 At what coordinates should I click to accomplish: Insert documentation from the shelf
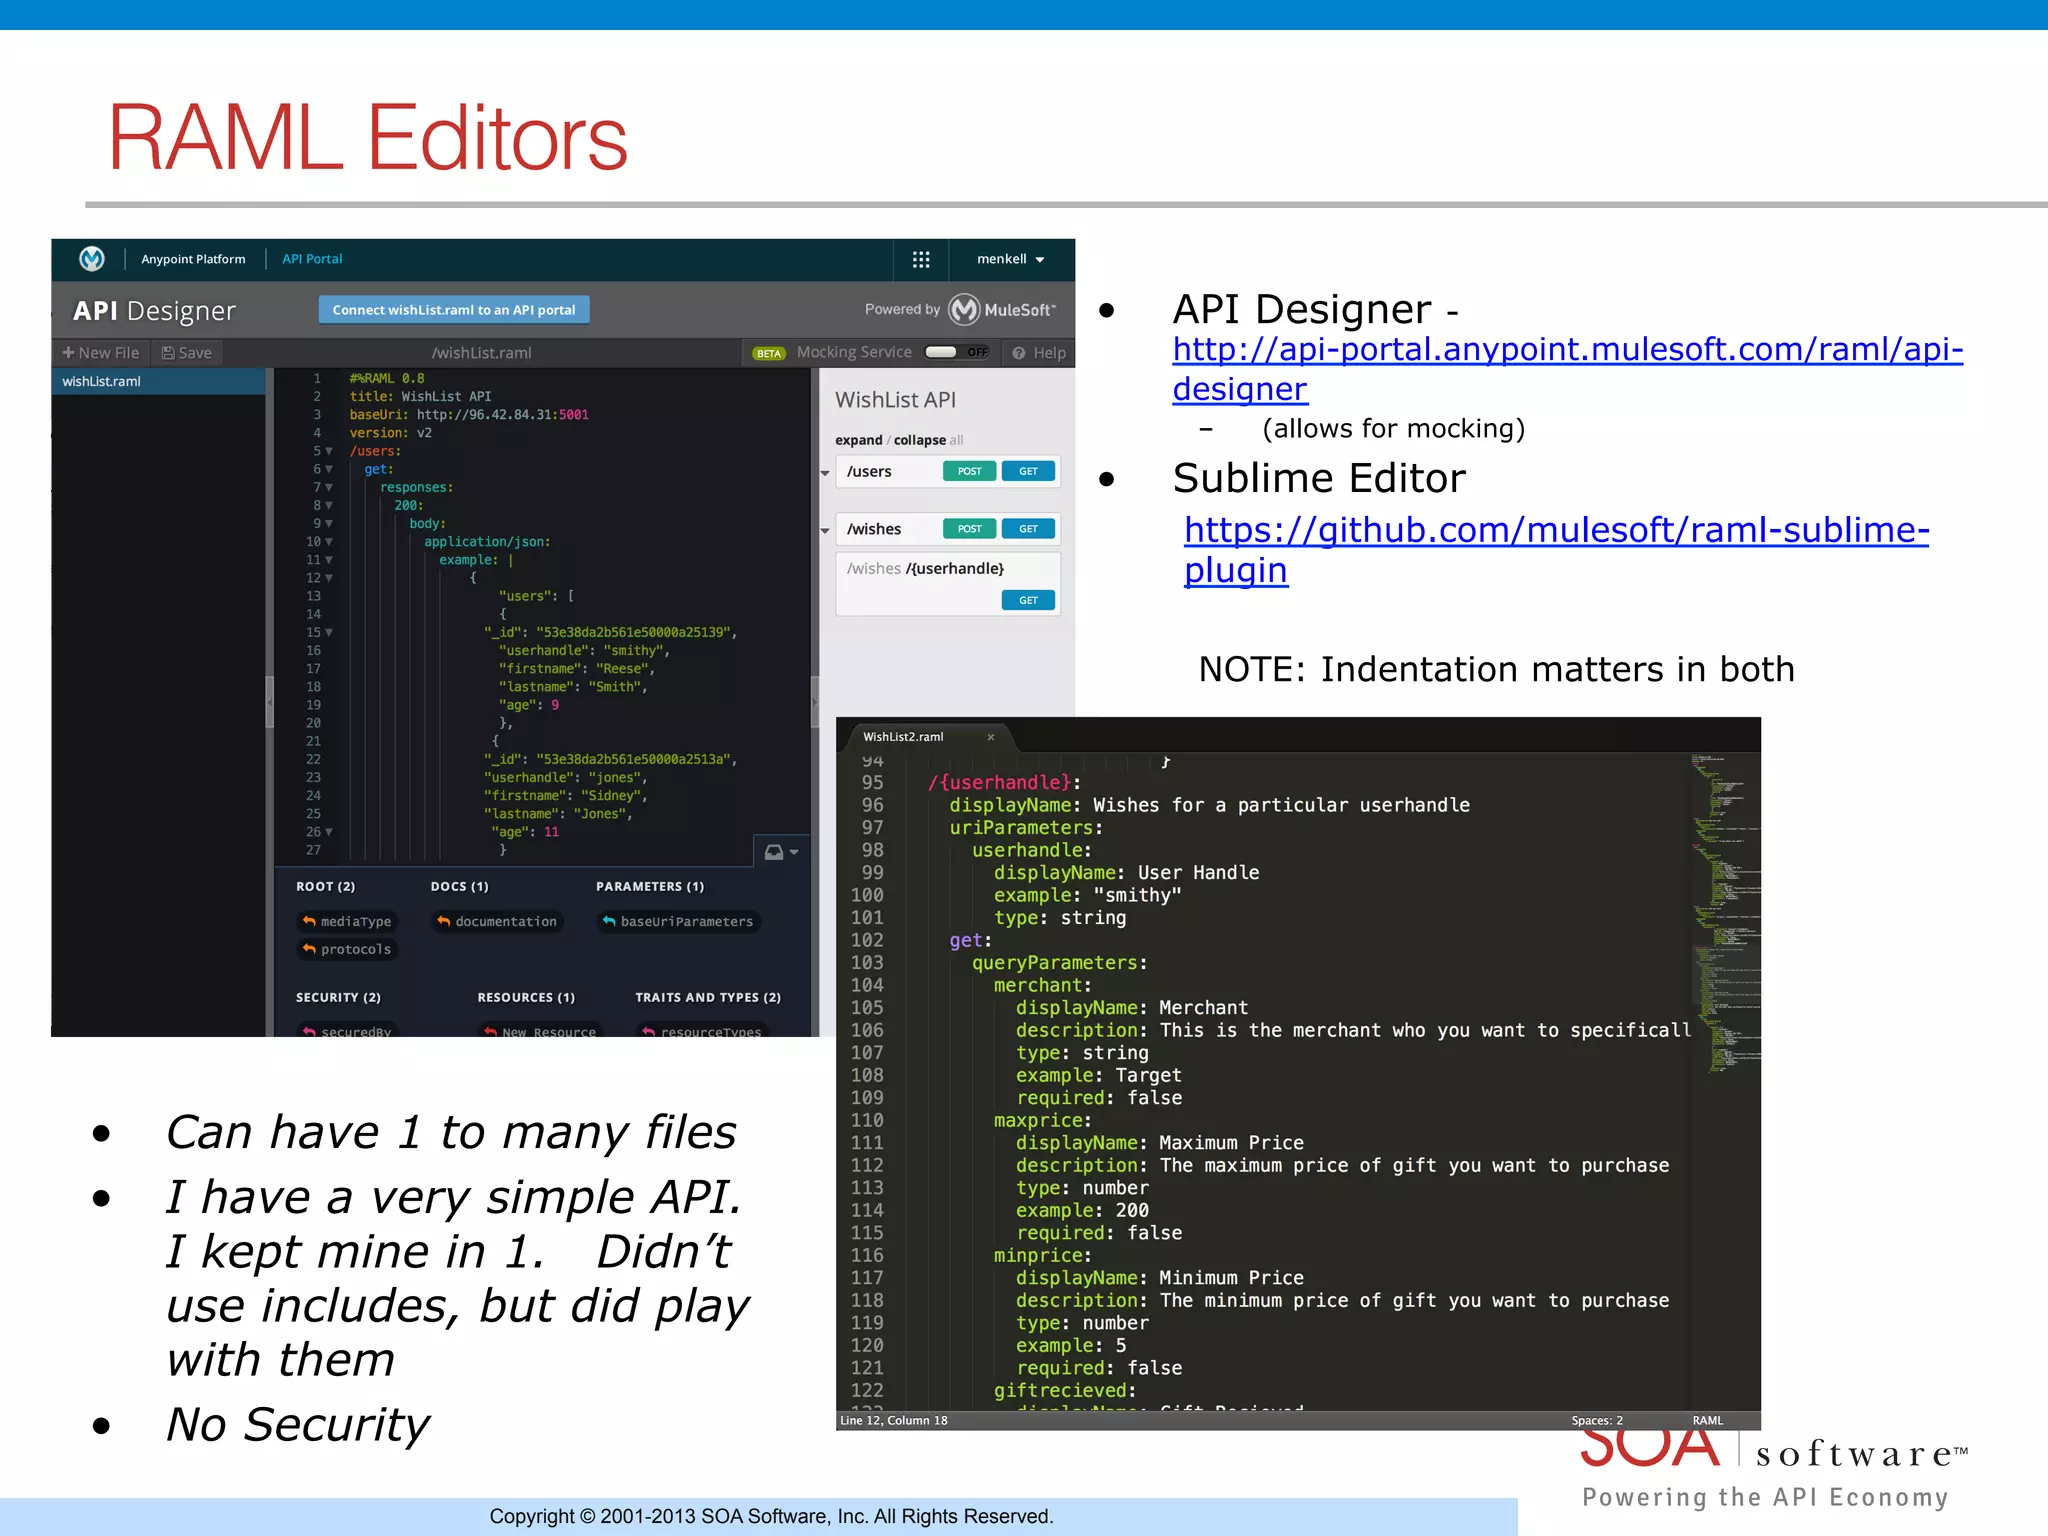[x=497, y=922]
